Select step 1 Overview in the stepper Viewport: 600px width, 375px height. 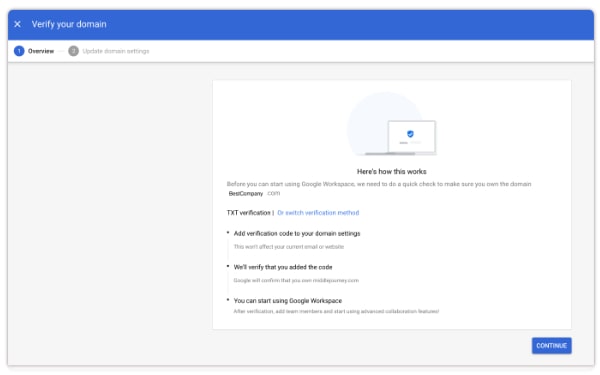click(34, 51)
